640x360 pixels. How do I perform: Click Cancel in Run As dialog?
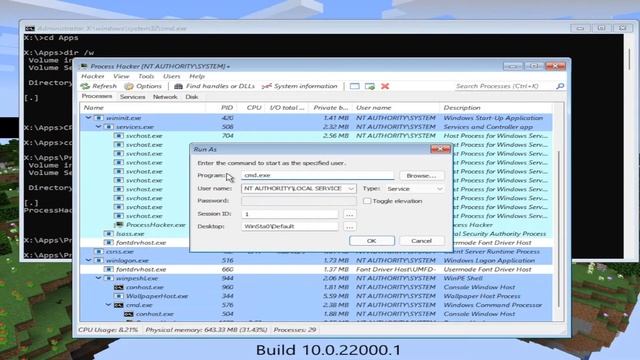click(421, 241)
